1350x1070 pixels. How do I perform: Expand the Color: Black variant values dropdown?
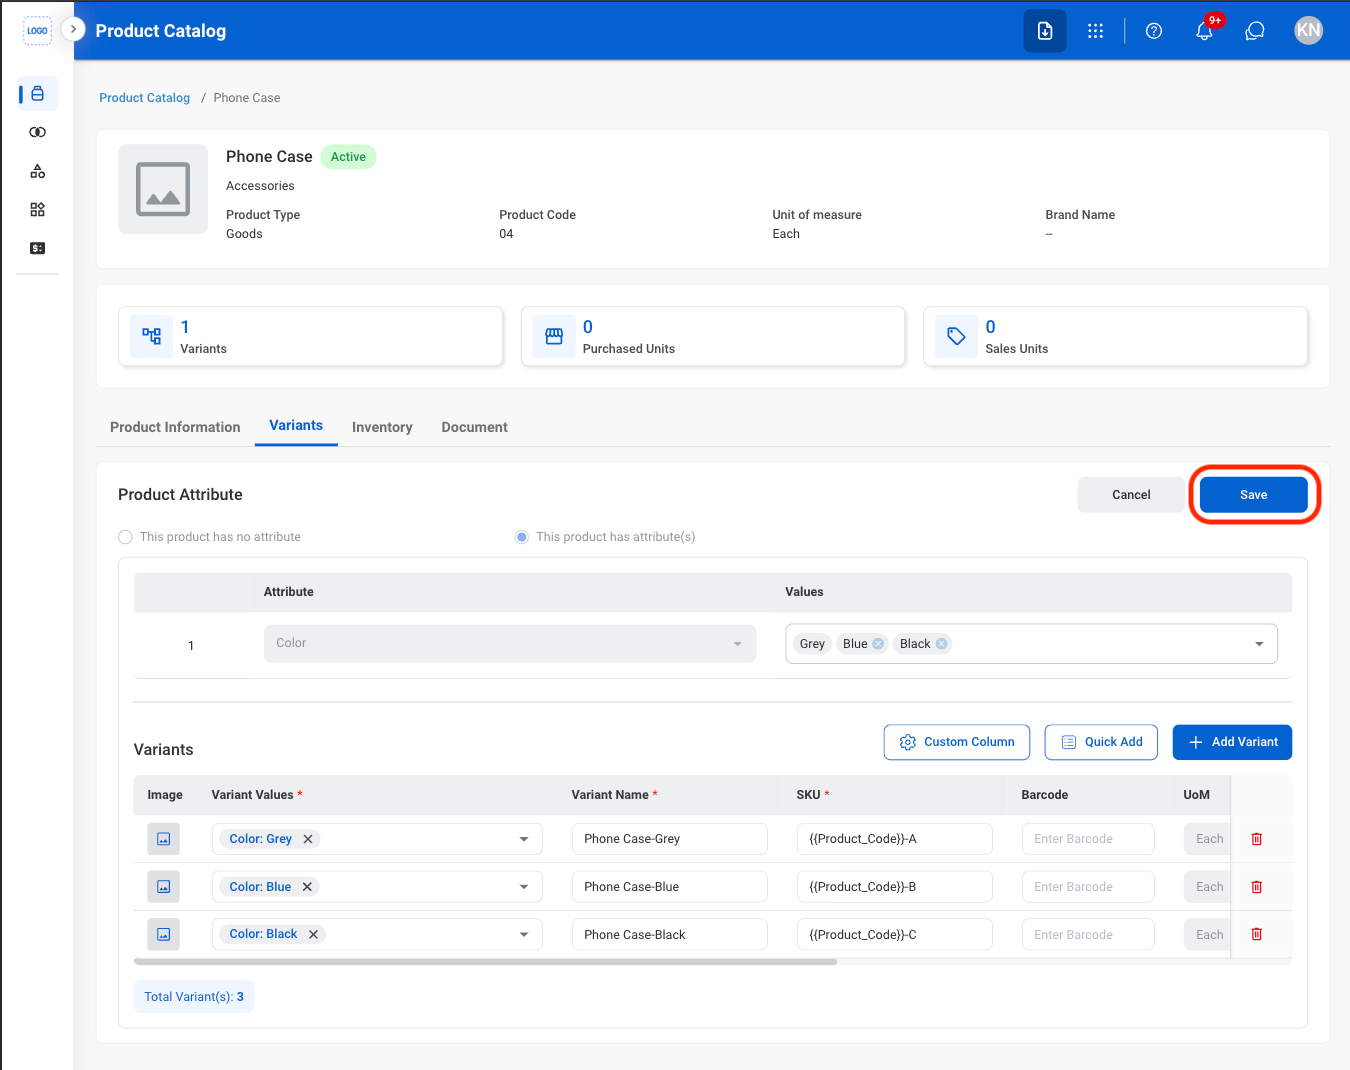(524, 935)
